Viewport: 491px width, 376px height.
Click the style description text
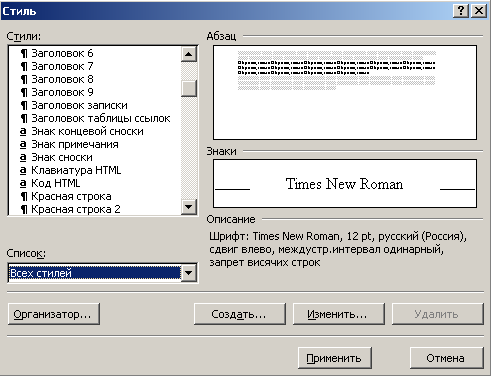click(x=338, y=249)
